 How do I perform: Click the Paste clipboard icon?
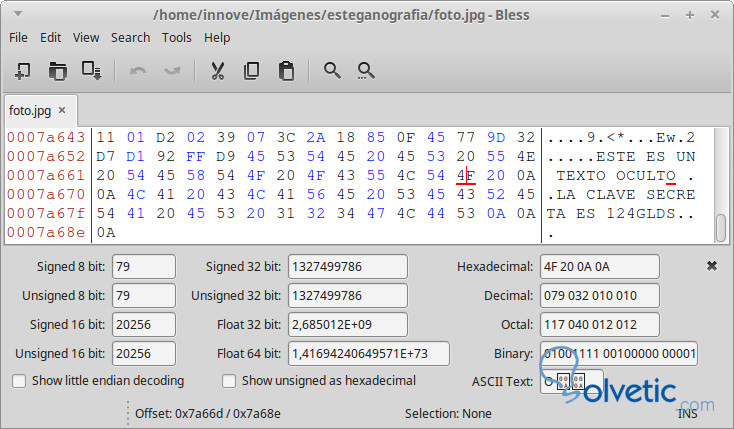[x=286, y=71]
